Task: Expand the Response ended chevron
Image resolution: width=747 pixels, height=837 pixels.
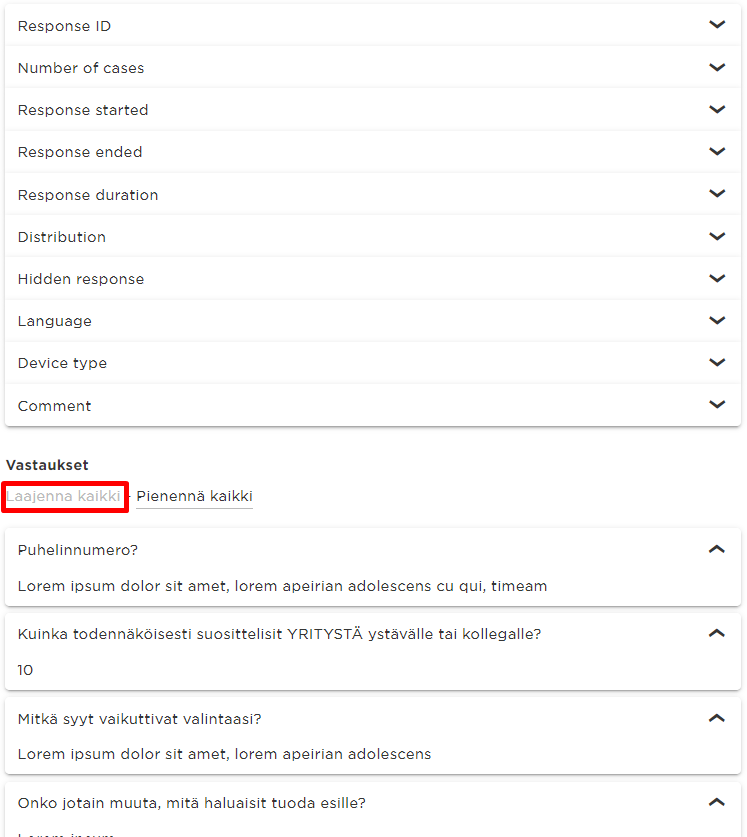Action: 717,152
